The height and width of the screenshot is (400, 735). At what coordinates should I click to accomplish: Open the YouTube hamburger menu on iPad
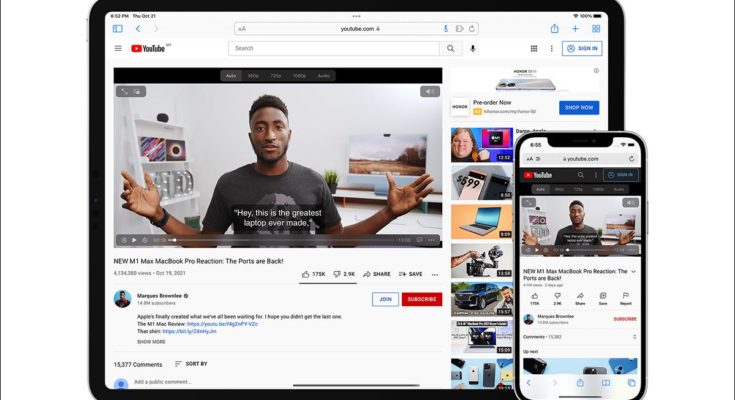coord(118,48)
